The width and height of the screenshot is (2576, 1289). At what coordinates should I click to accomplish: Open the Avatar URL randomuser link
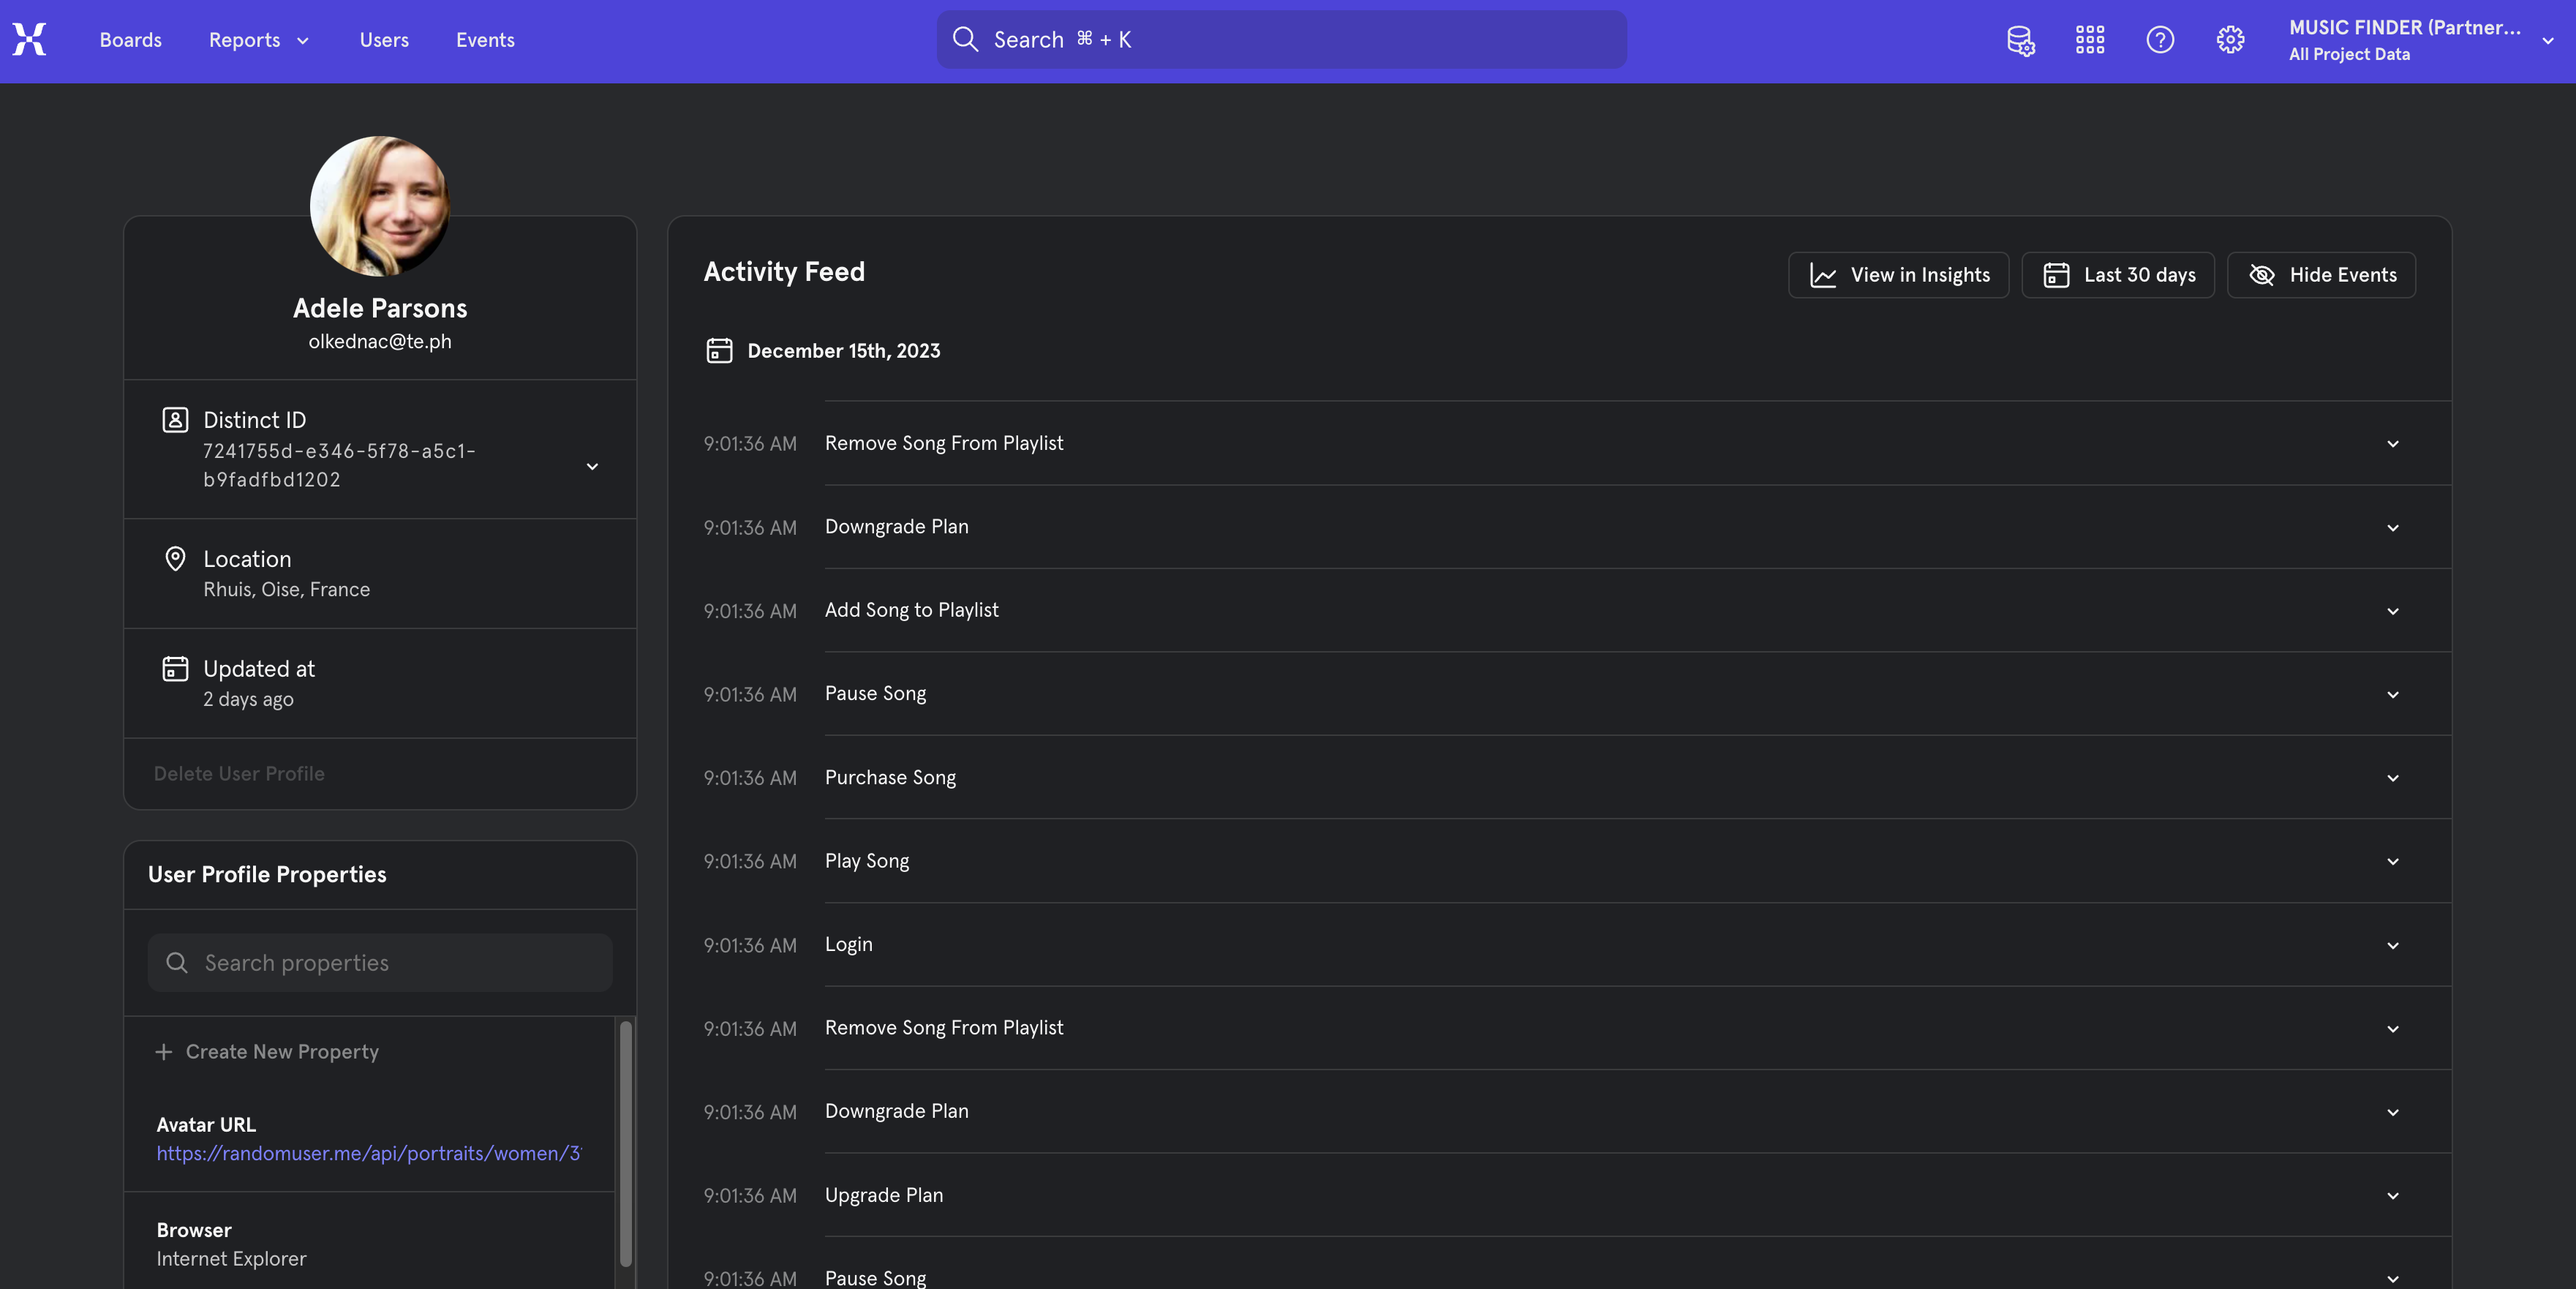click(368, 1153)
